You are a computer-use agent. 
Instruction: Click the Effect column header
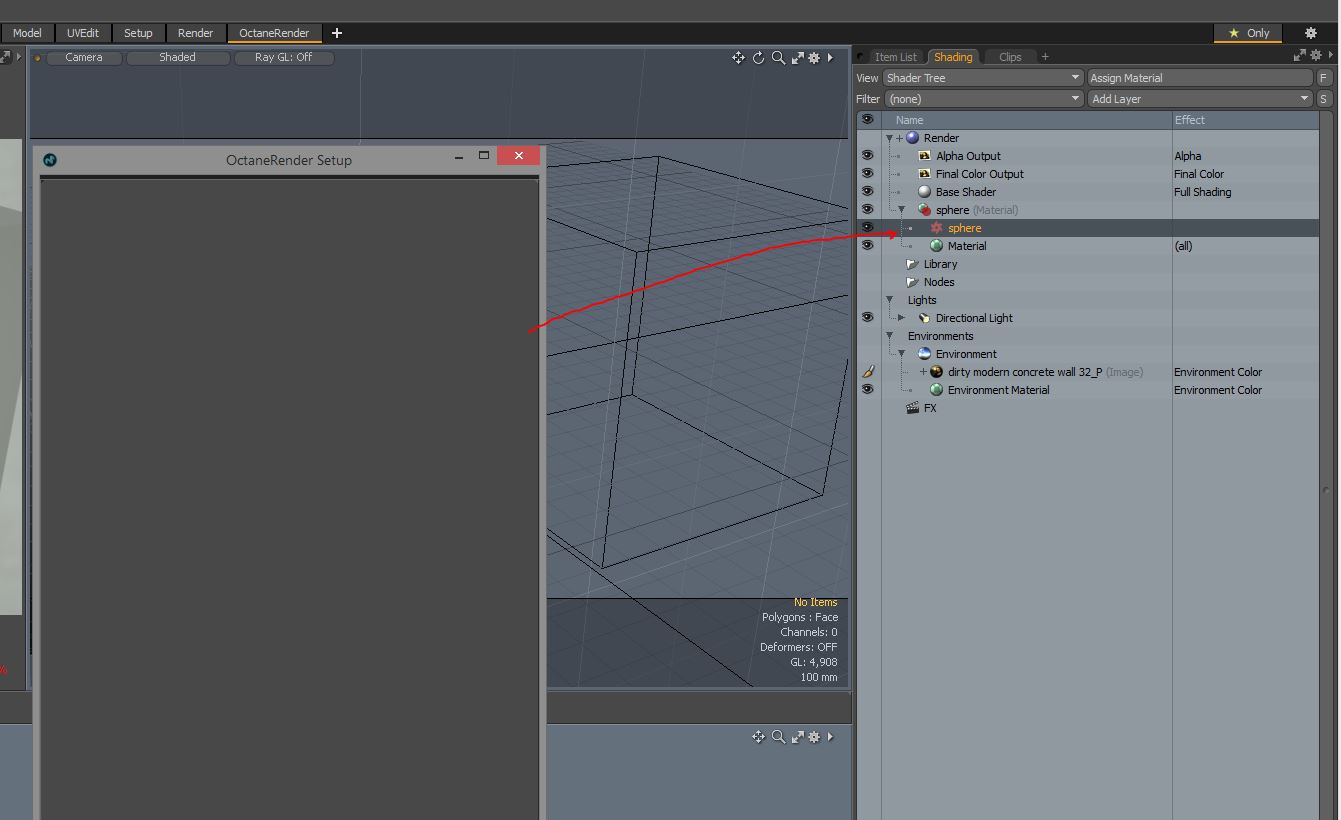(x=1245, y=120)
